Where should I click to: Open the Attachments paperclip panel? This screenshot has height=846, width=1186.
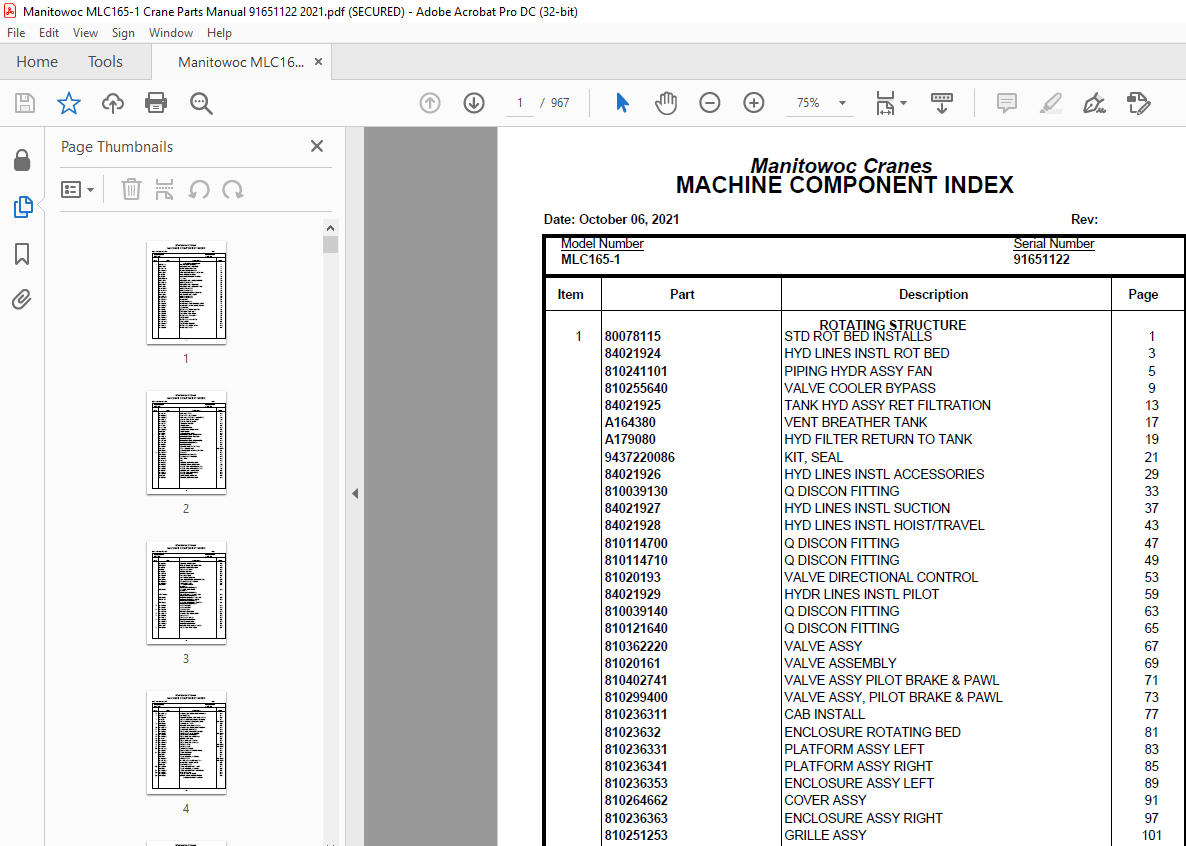(x=22, y=300)
